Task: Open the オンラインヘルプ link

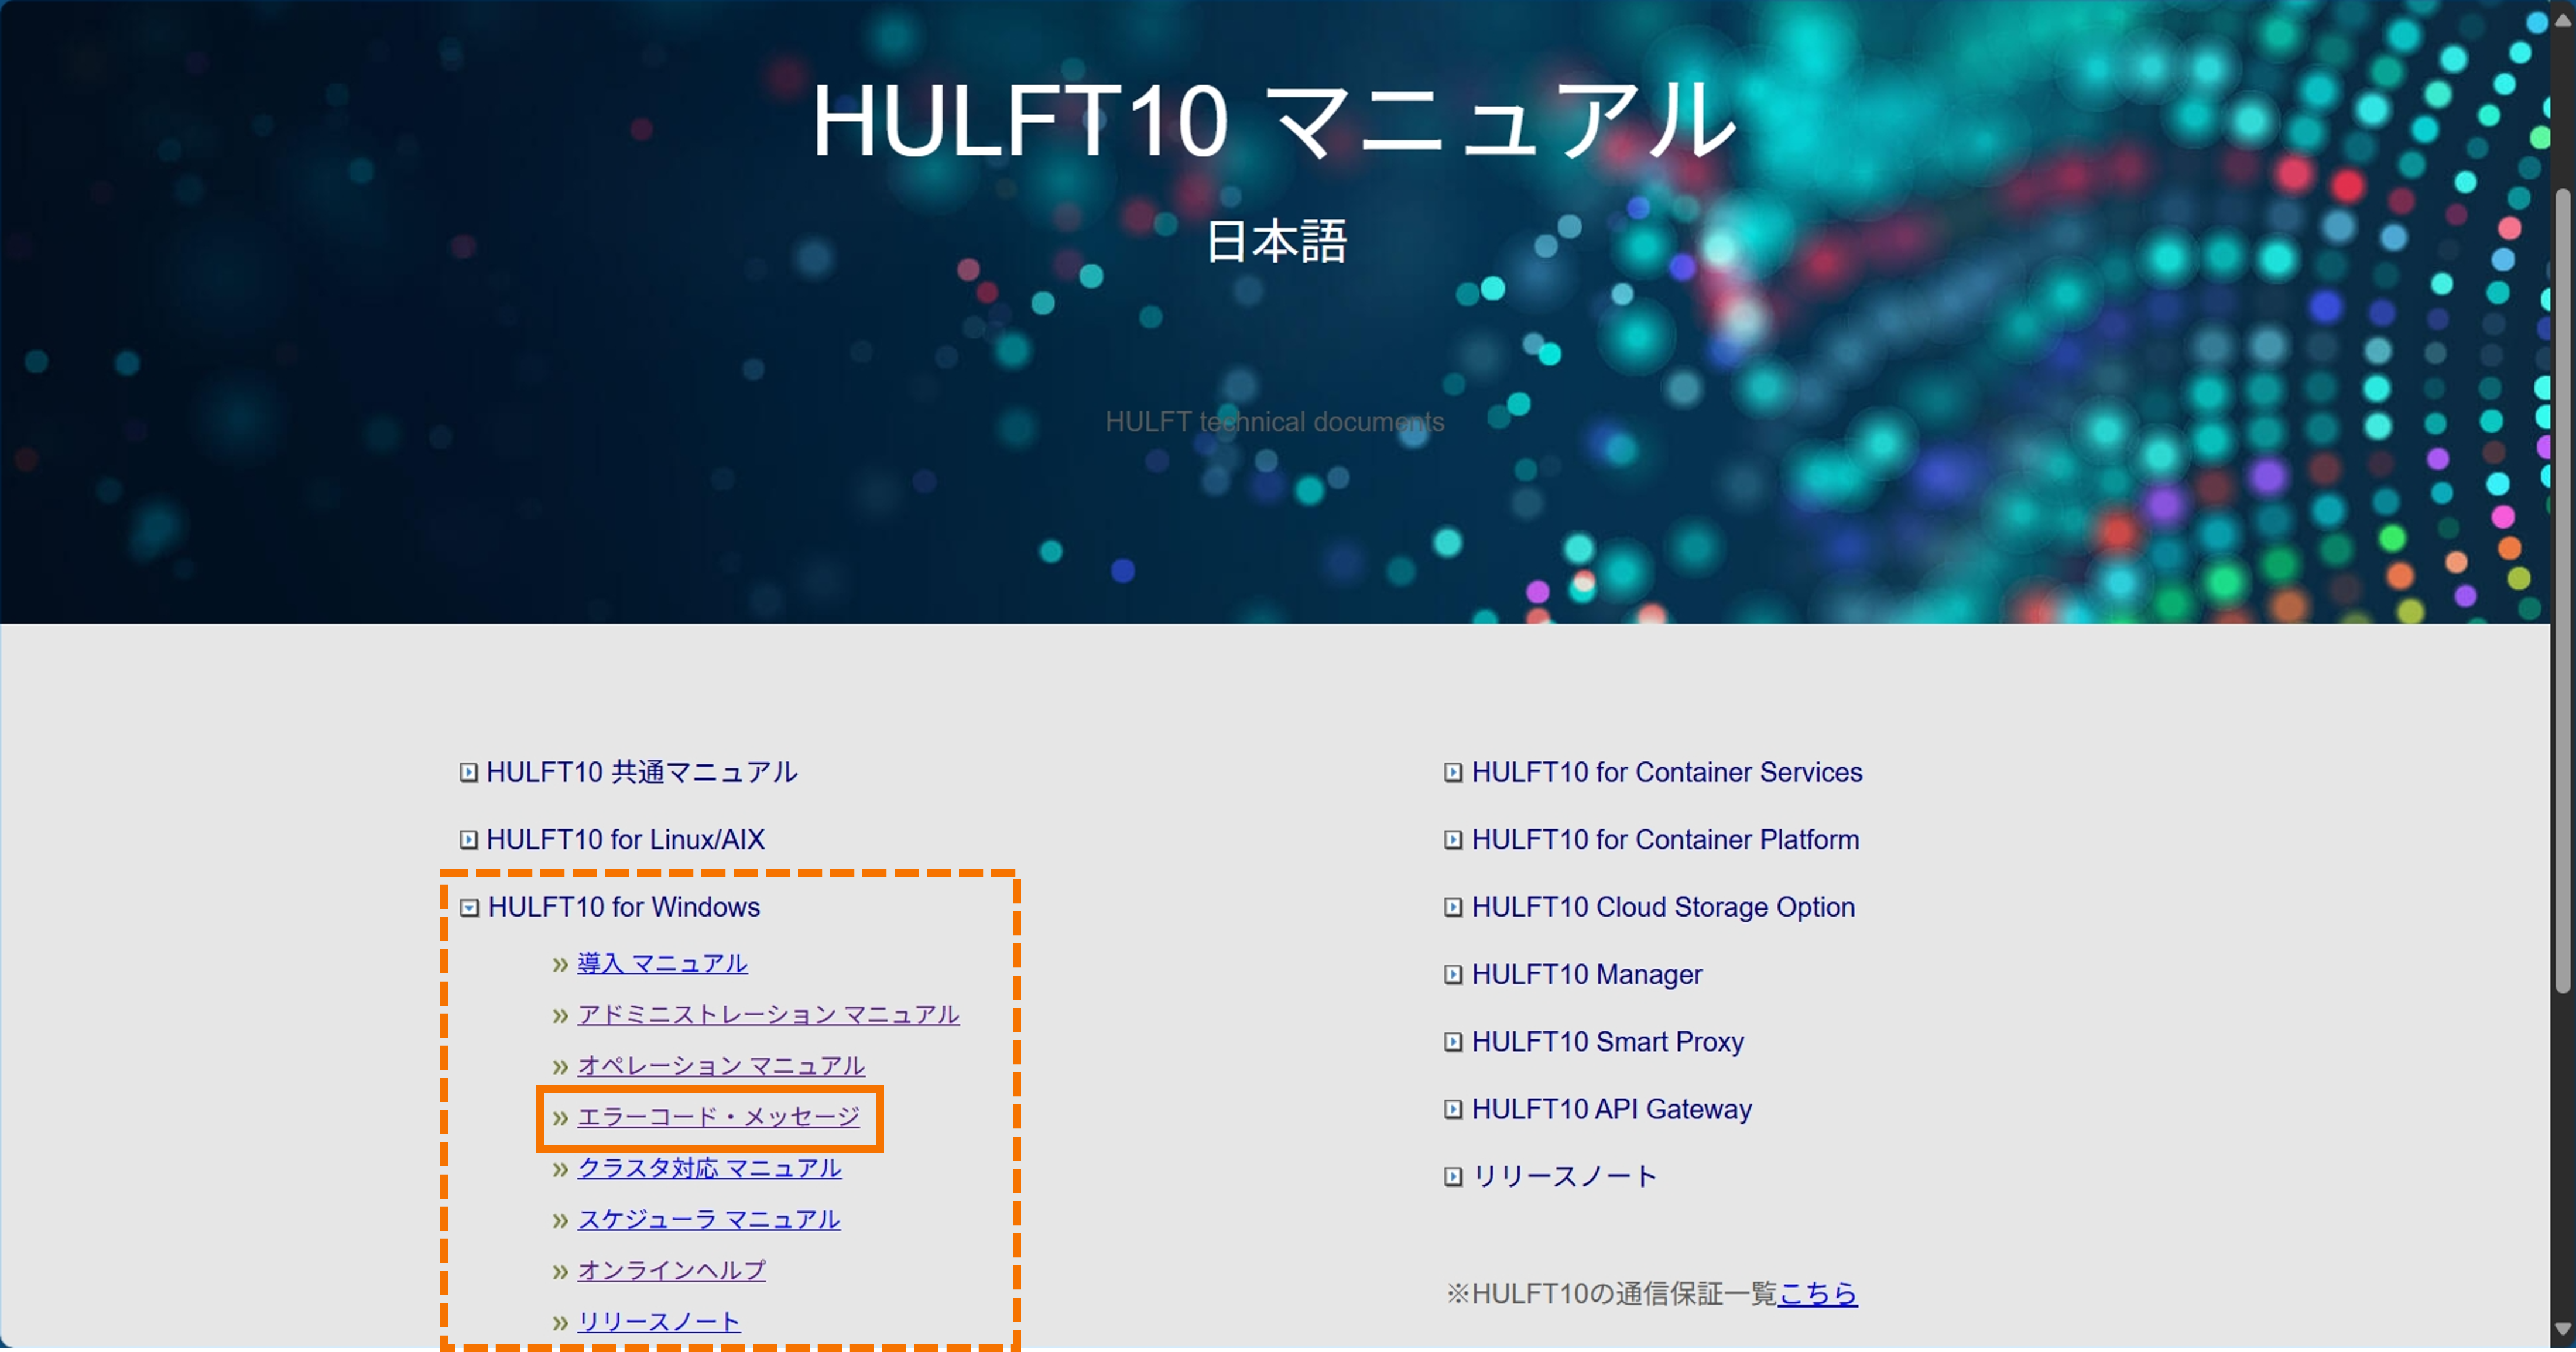Action: (671, 1270)
